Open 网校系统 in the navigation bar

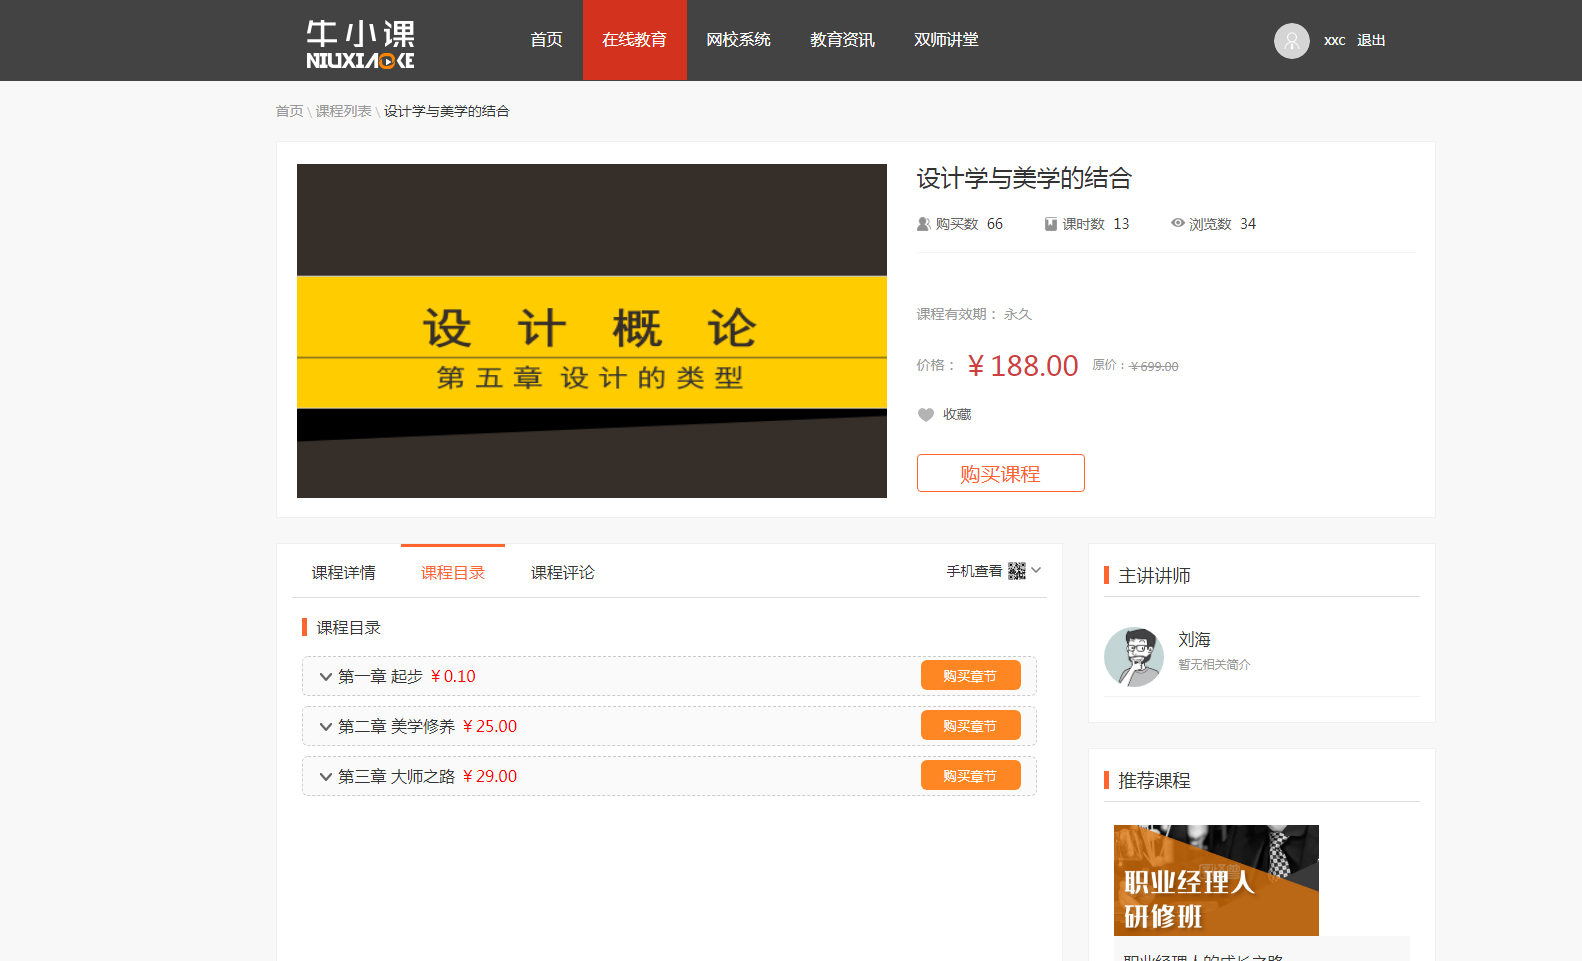738,40
